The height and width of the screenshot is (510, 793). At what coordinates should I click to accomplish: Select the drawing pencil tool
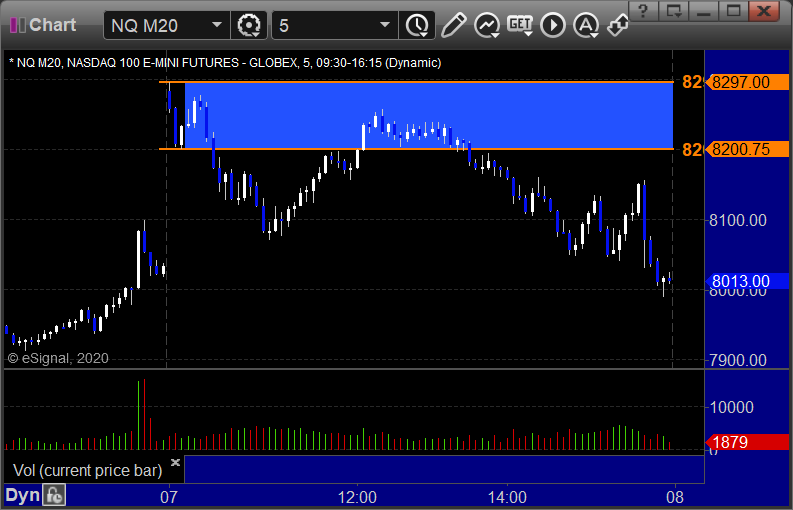tap(453, 25)
